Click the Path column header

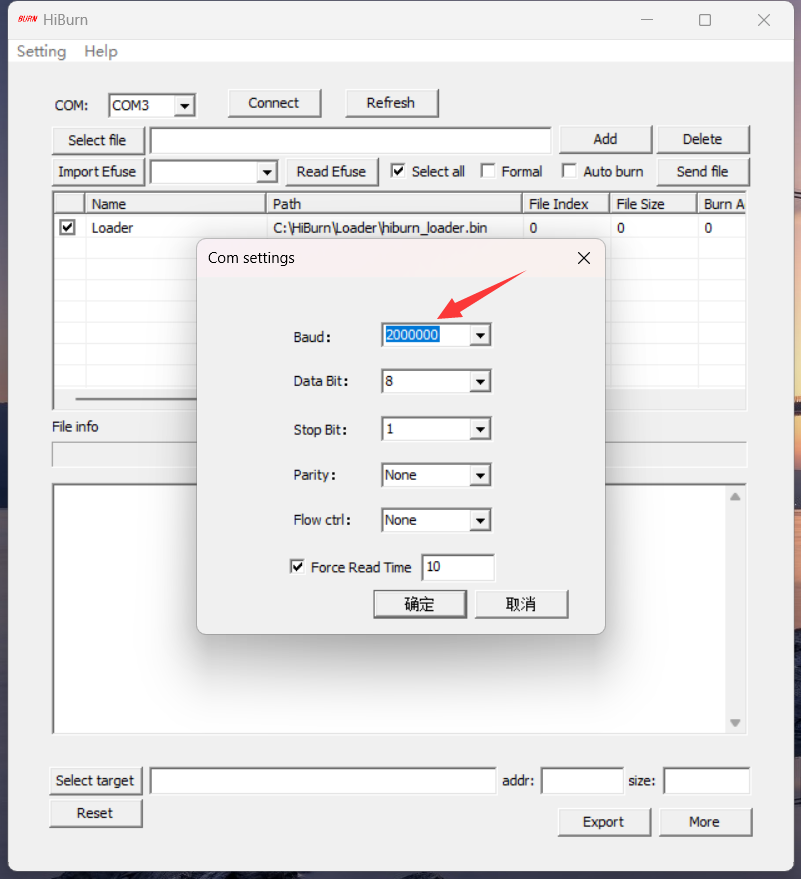393,204
